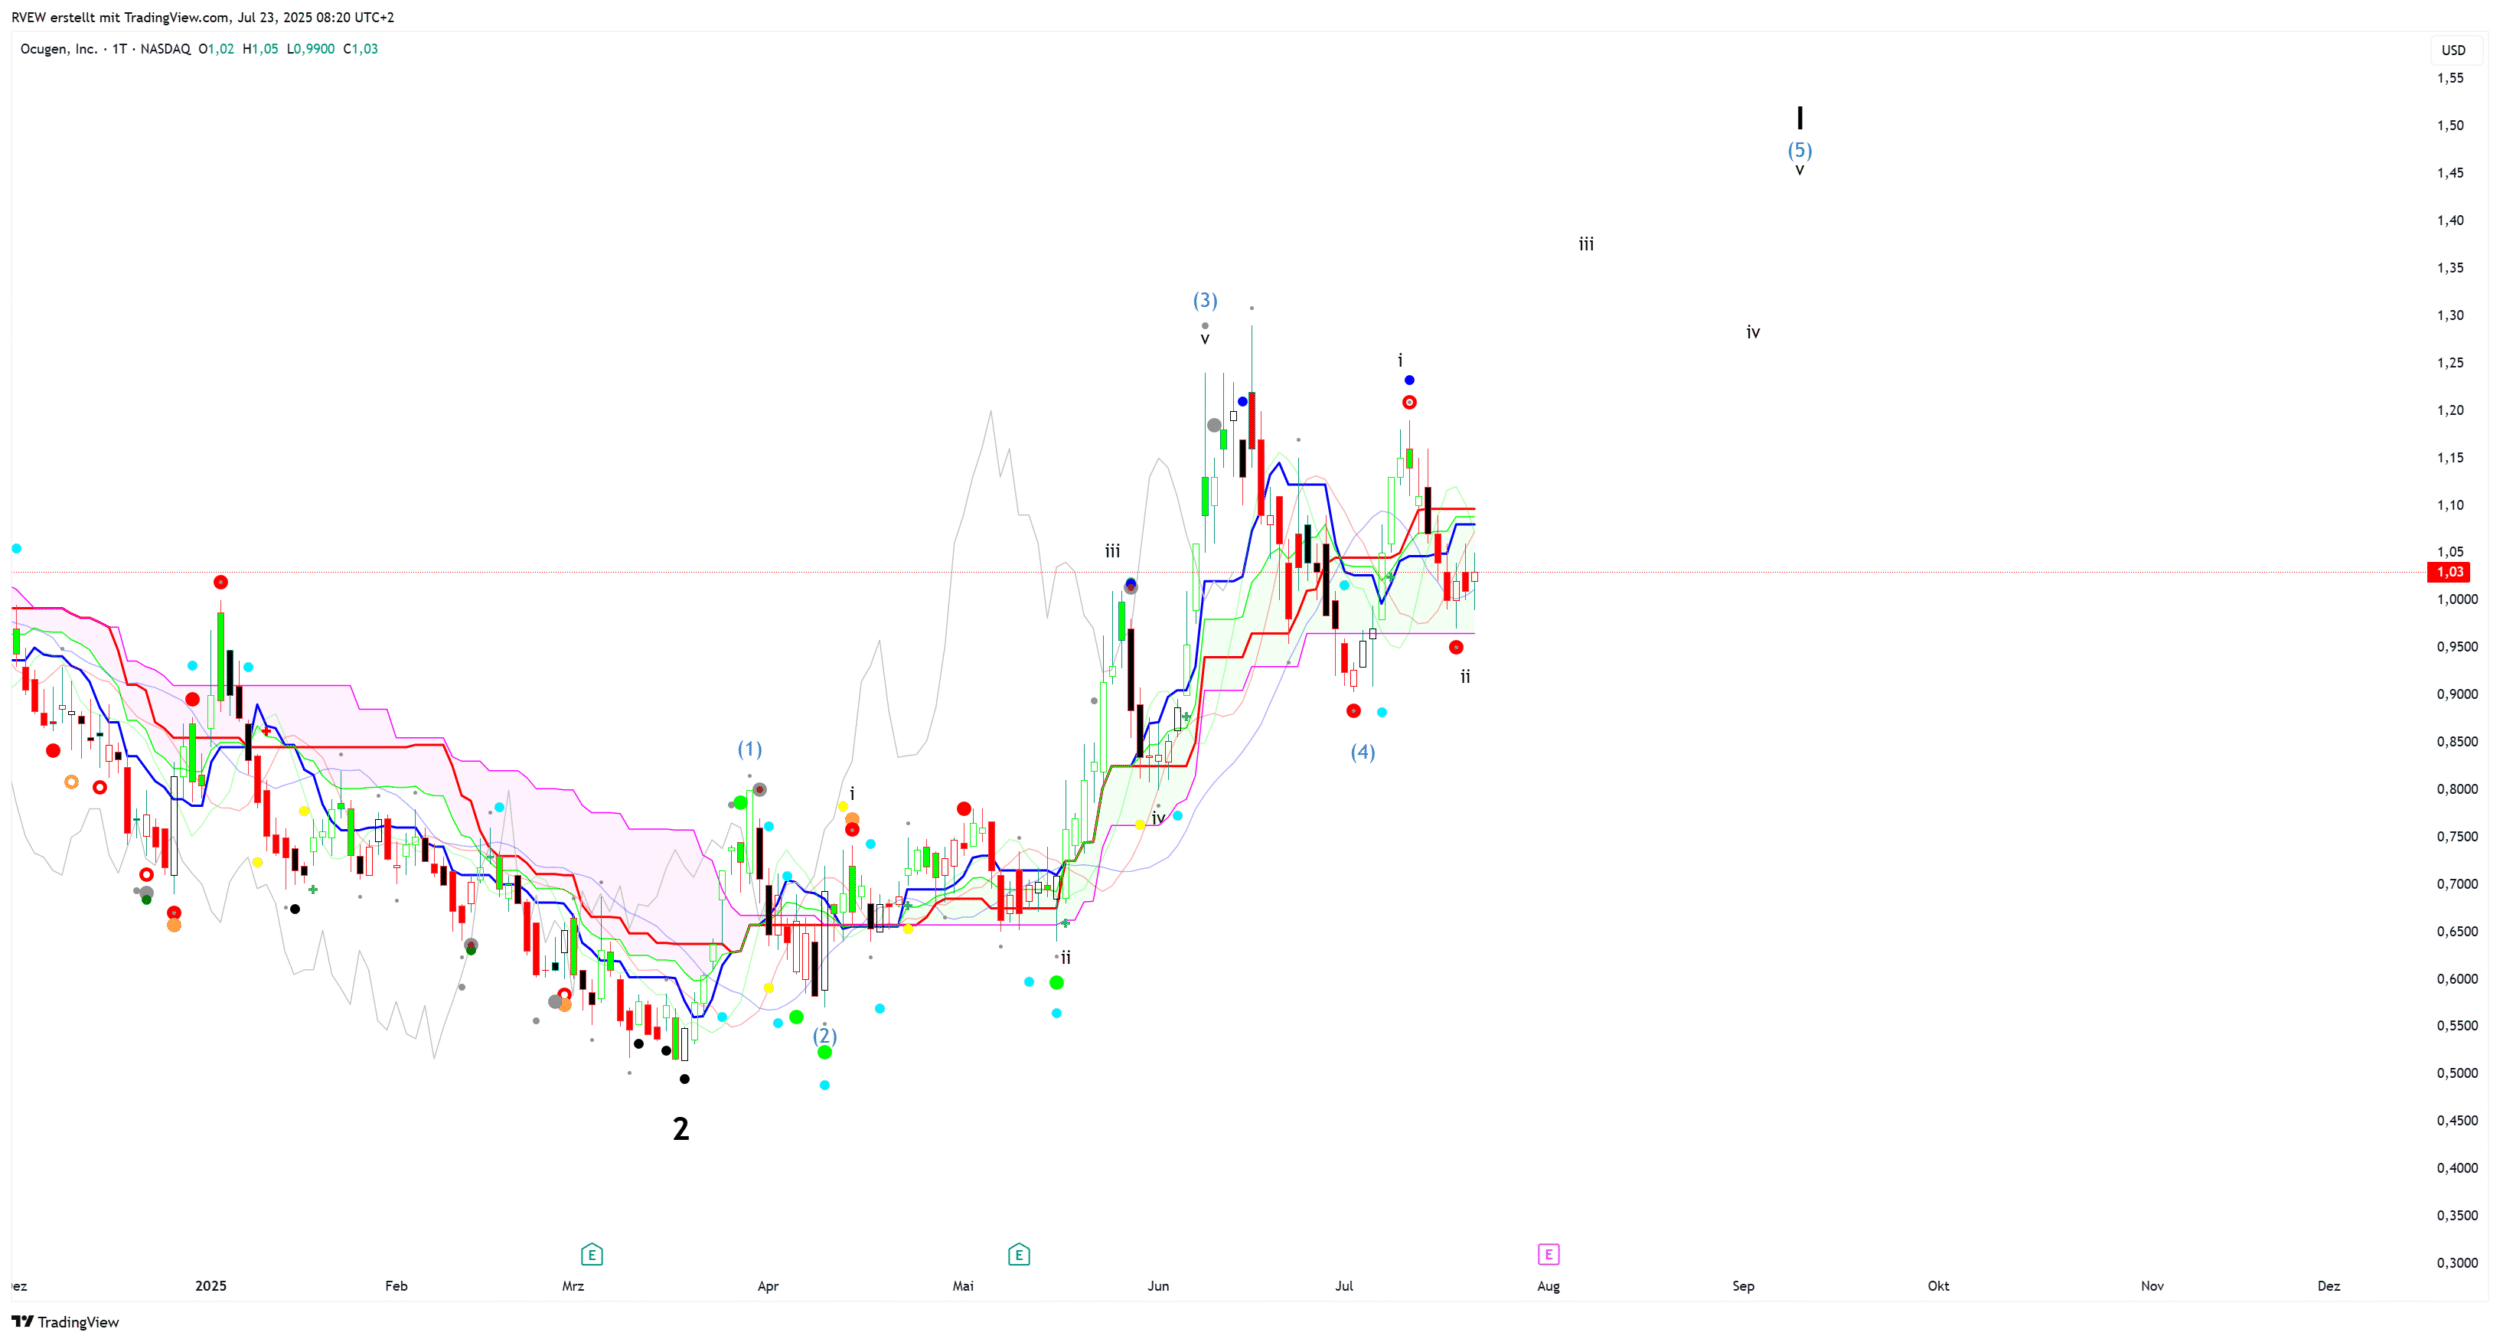
Task: Click the TradingView logo at the bottom left
Action: [x=65, y=1322]
